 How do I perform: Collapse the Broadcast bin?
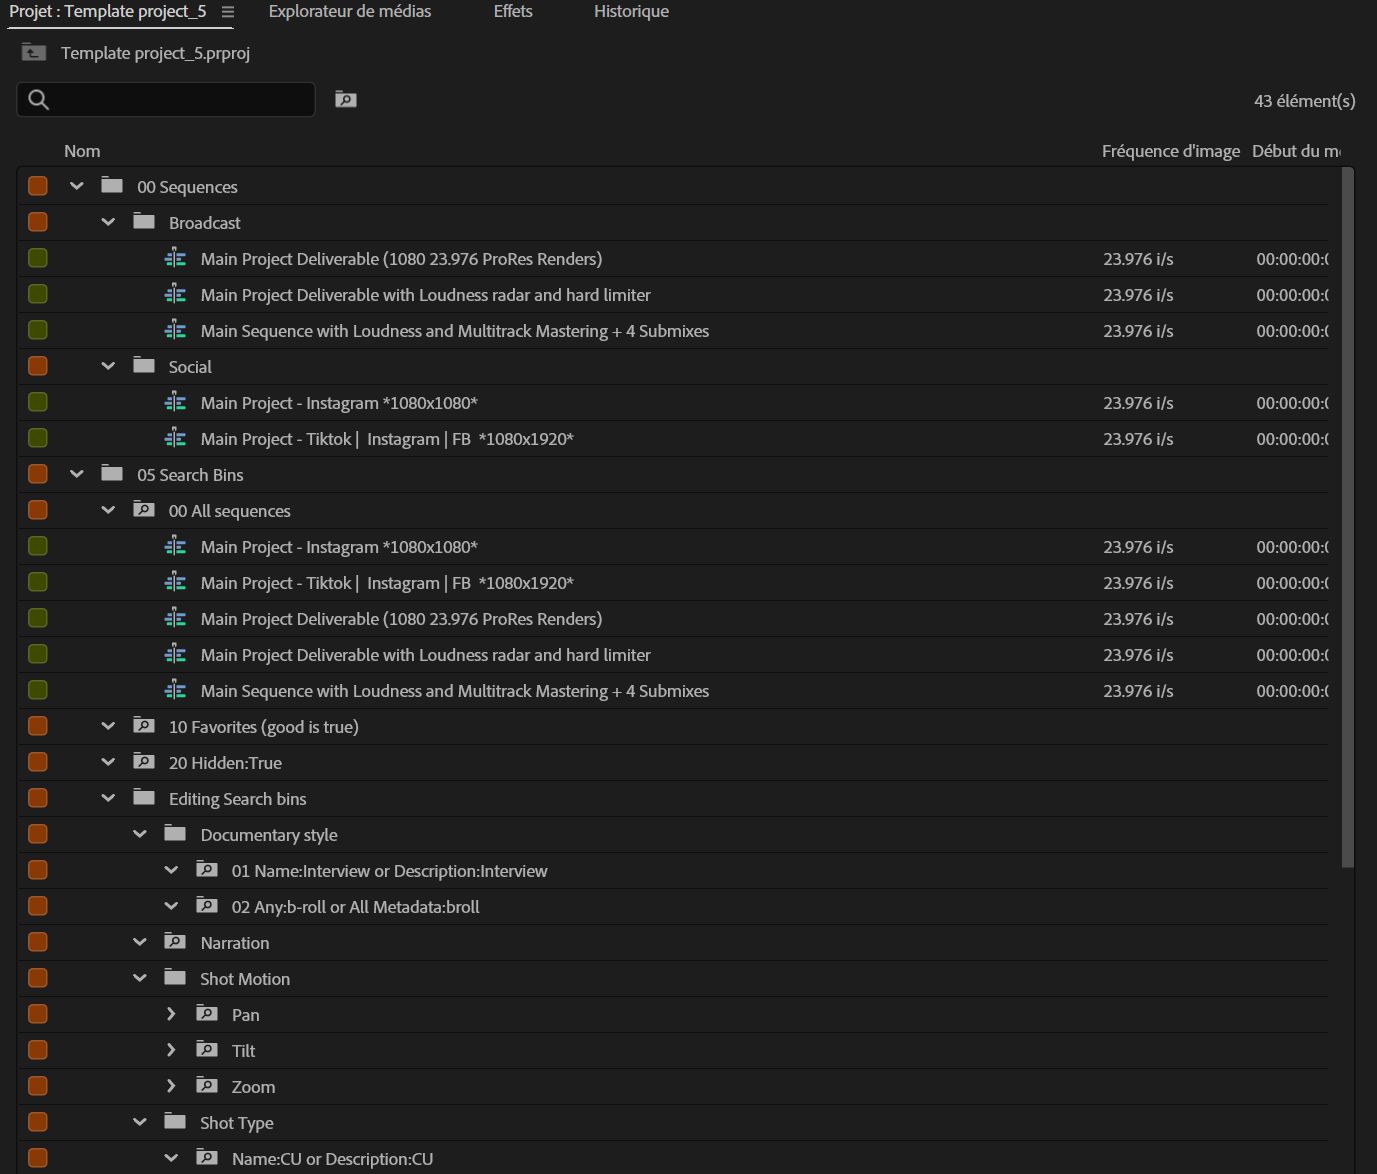108,222
